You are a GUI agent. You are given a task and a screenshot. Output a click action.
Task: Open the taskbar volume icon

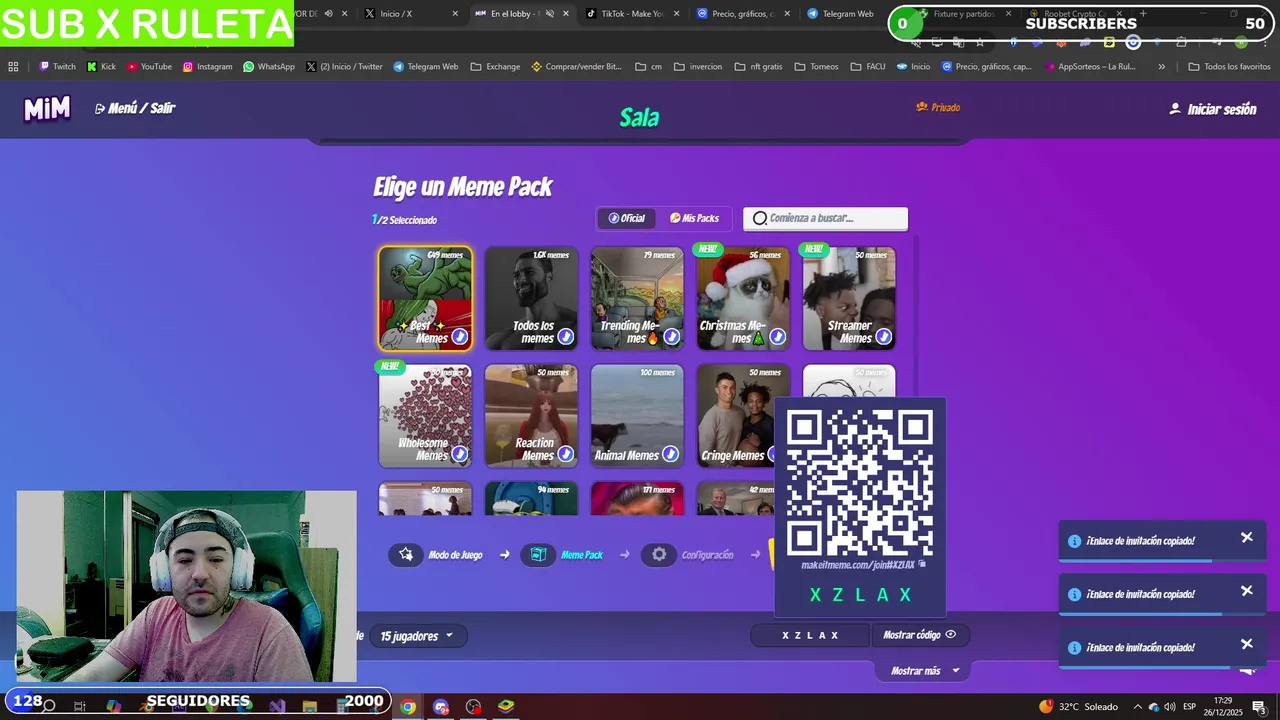pos(1170,707)
